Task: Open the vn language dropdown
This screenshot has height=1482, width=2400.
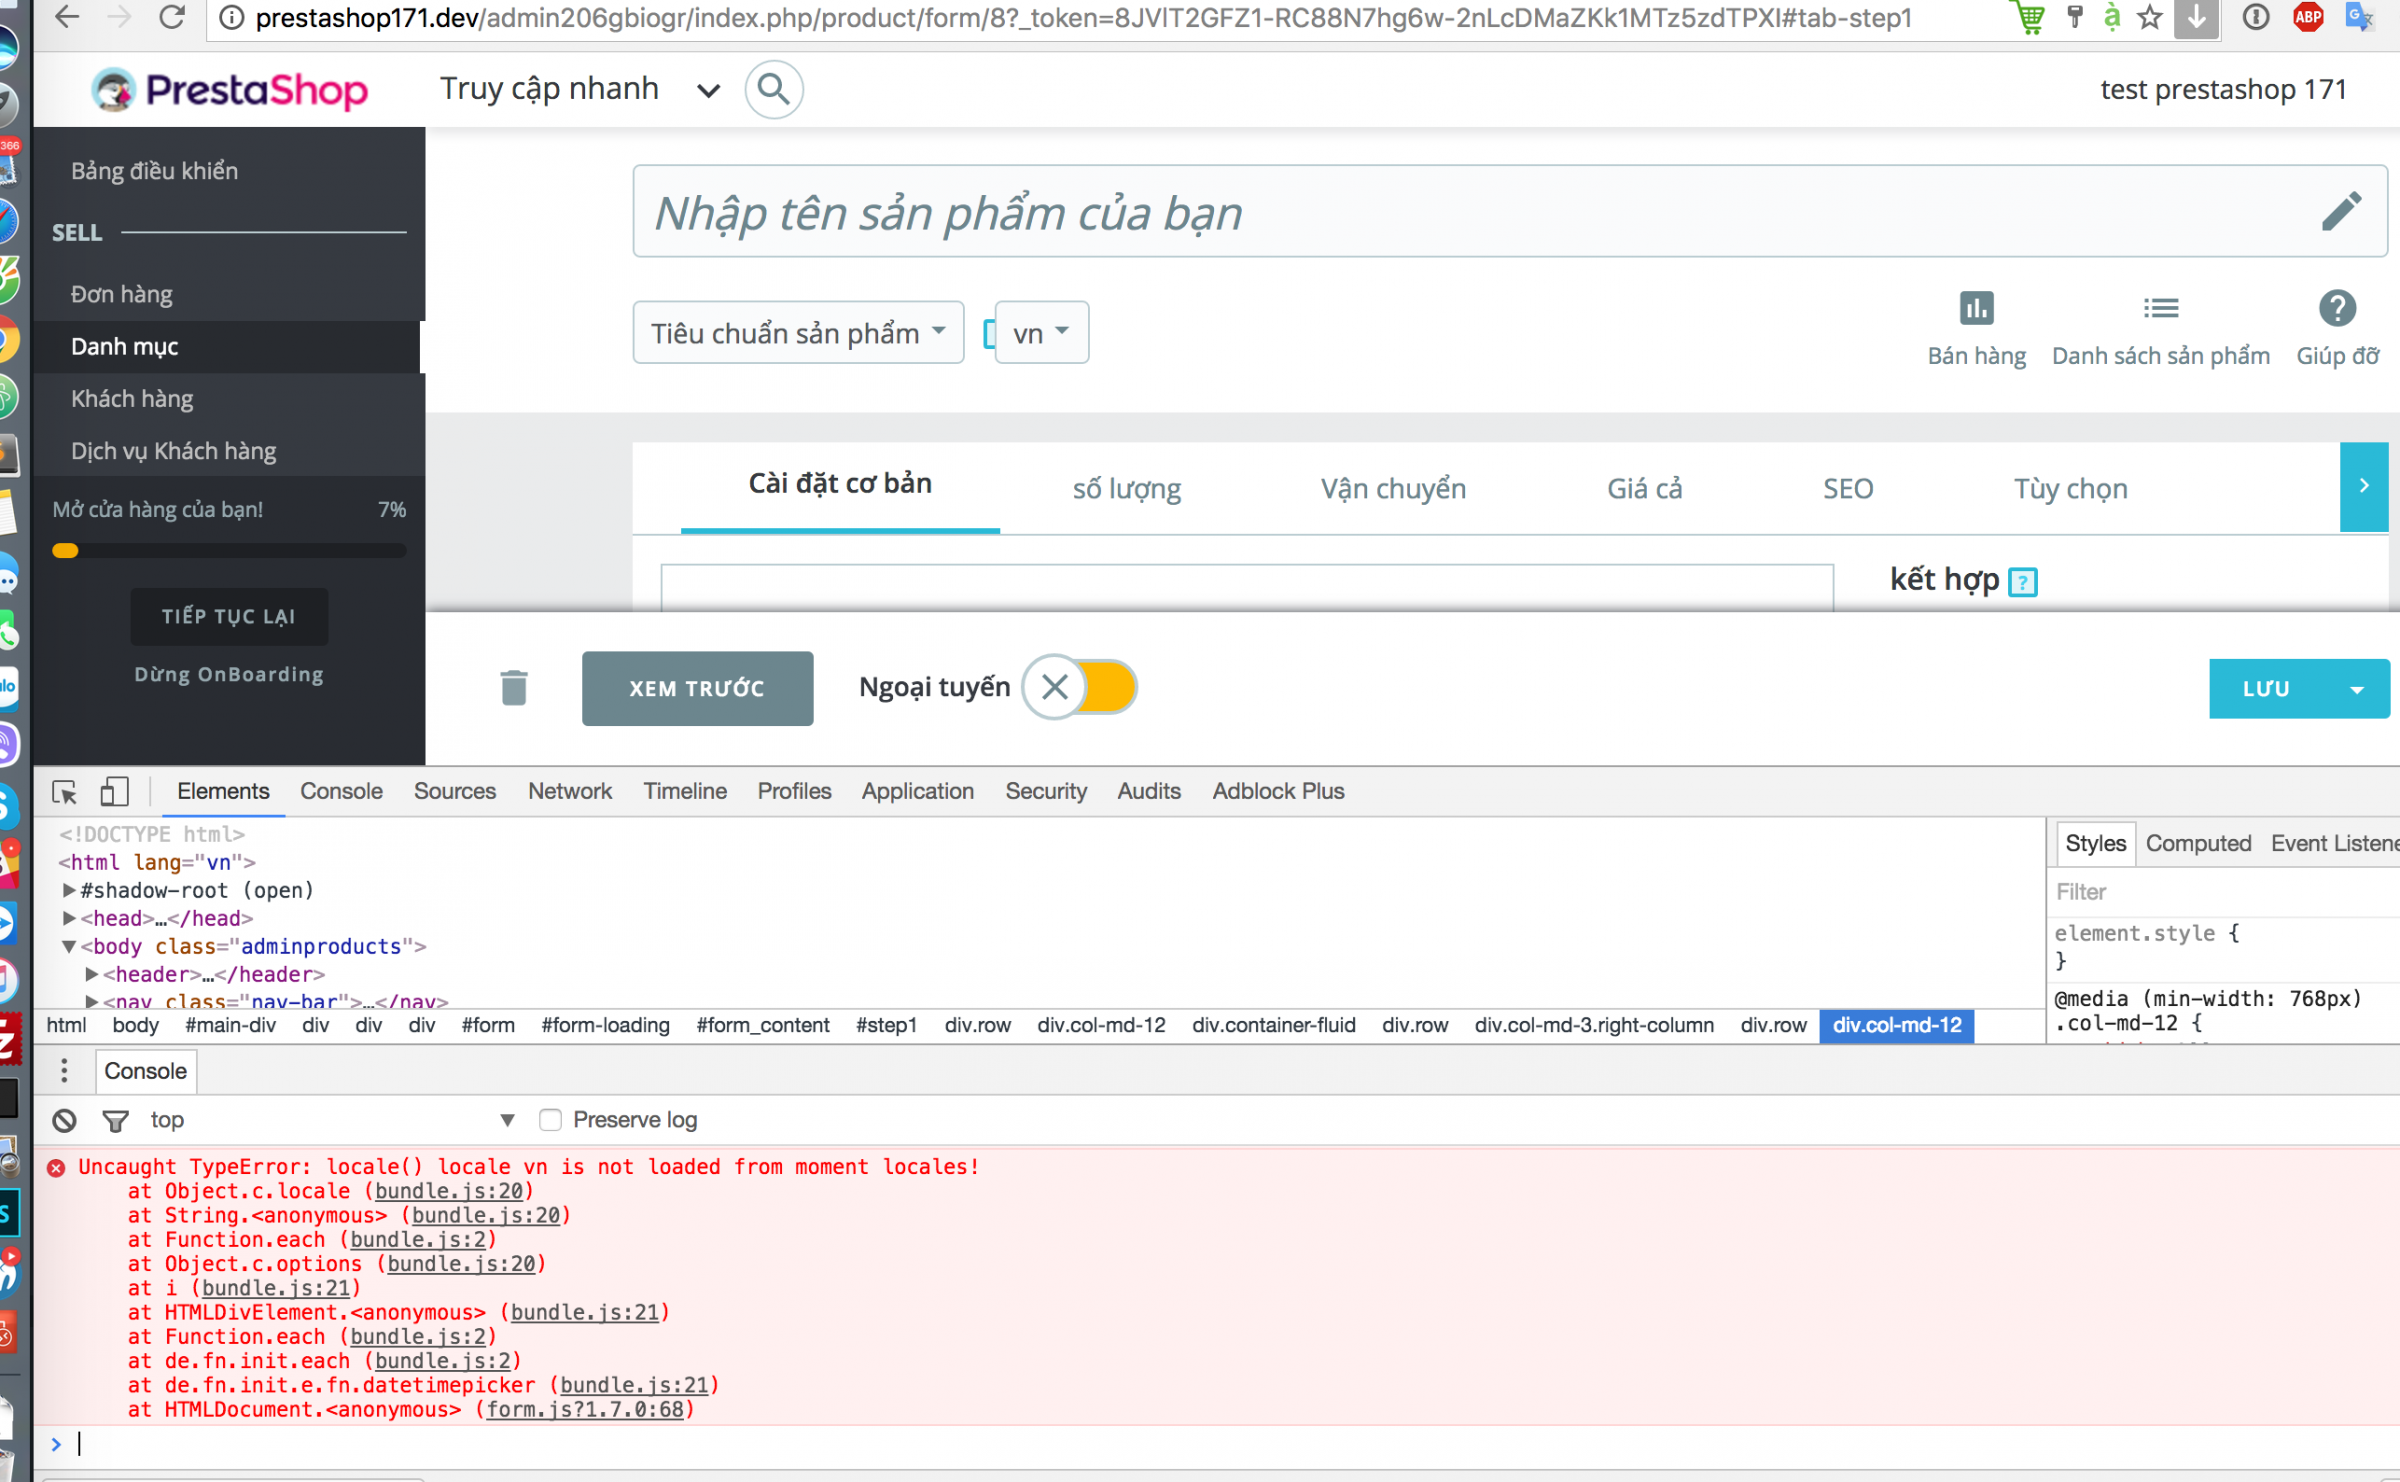Action: pos(1041,332)
